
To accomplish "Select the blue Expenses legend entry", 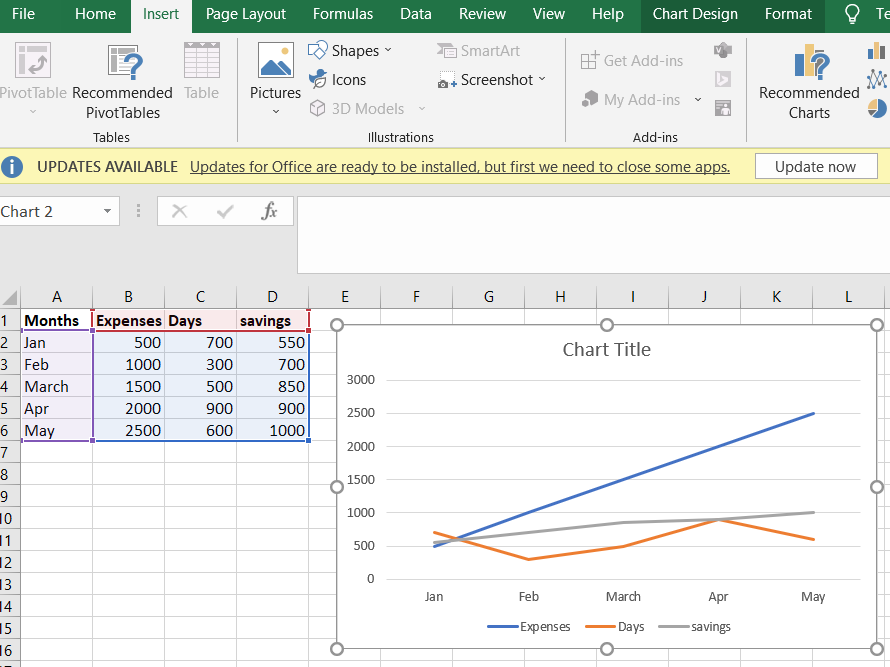I will 529,627.
